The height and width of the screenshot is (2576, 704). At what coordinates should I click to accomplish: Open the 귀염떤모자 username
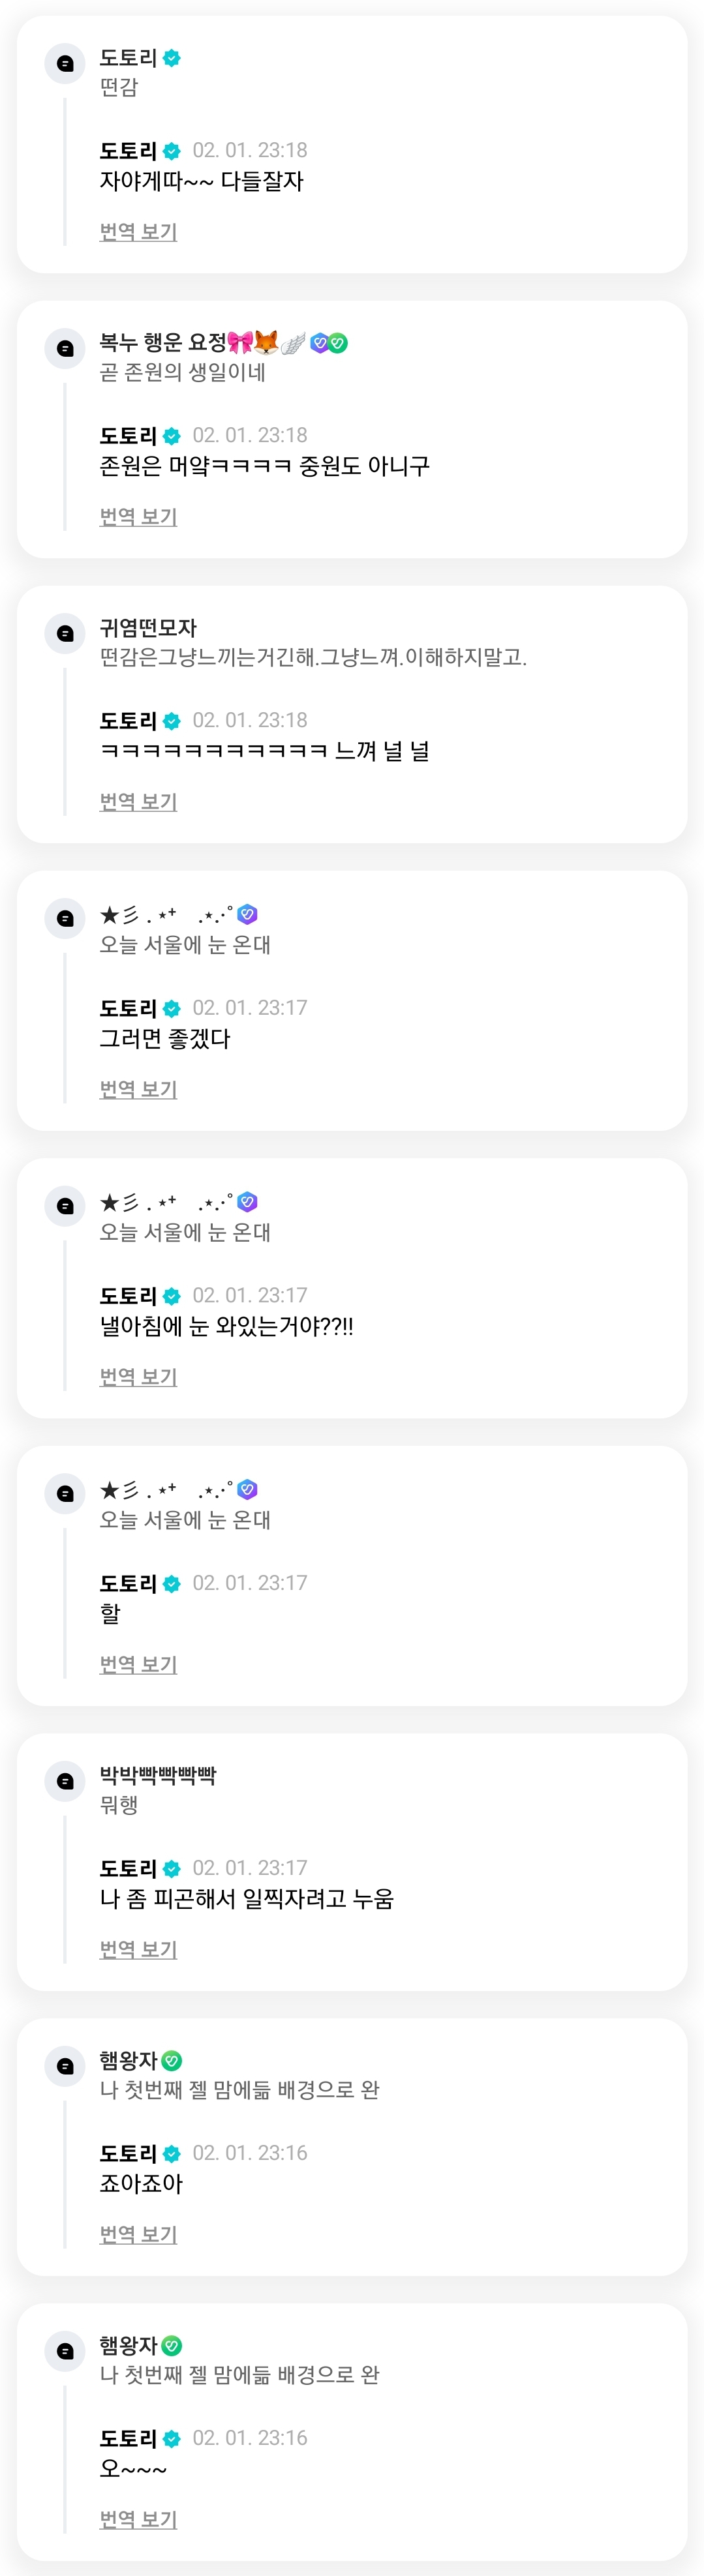[148, 628]
